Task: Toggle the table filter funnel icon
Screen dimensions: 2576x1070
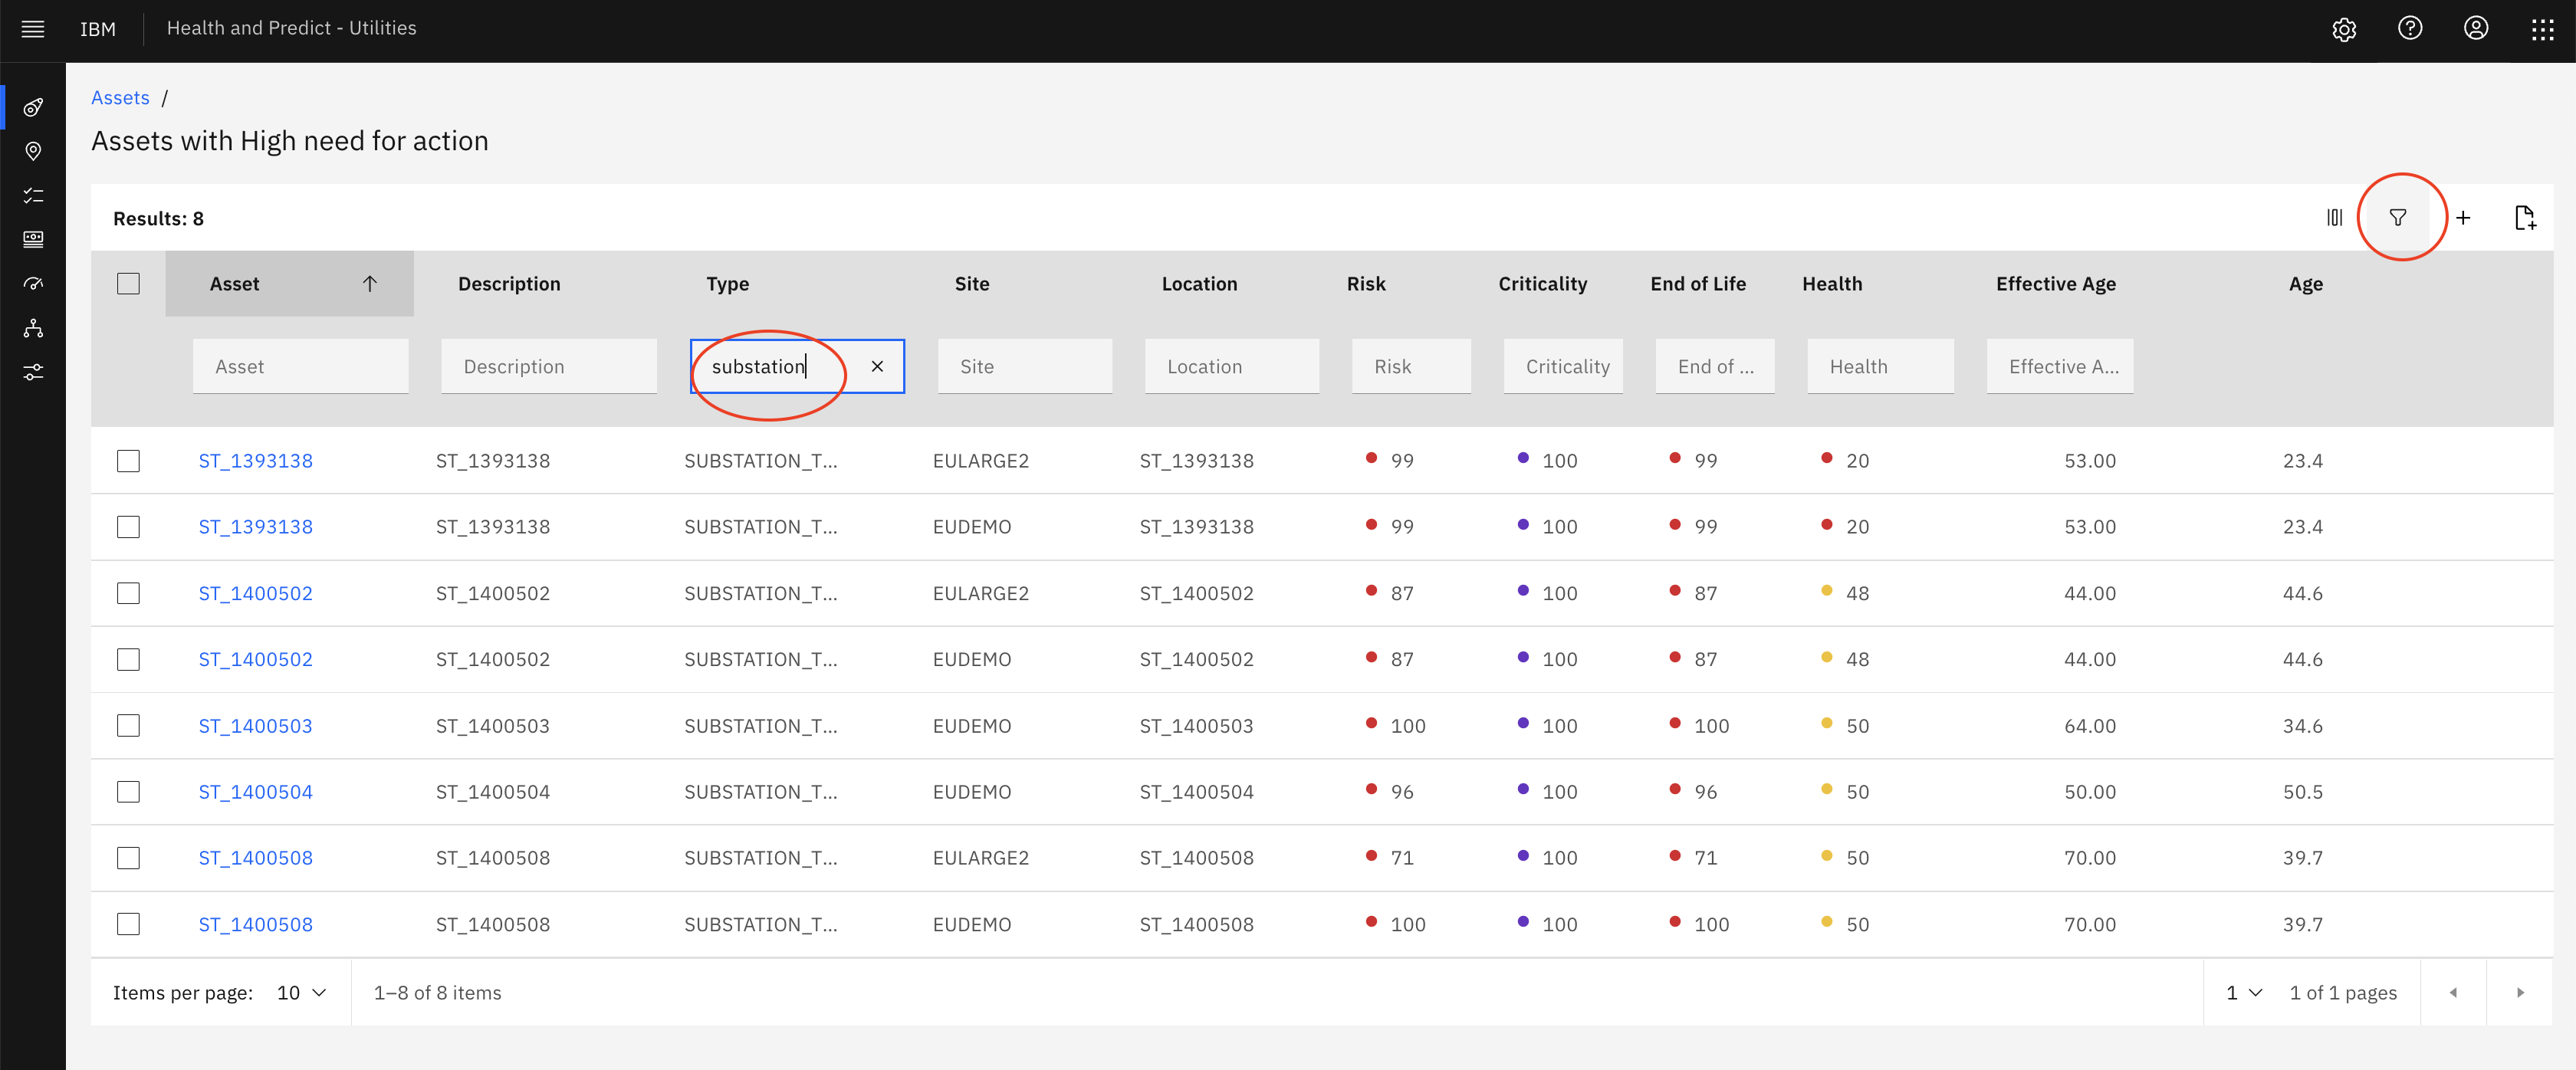Action: 2398,217
